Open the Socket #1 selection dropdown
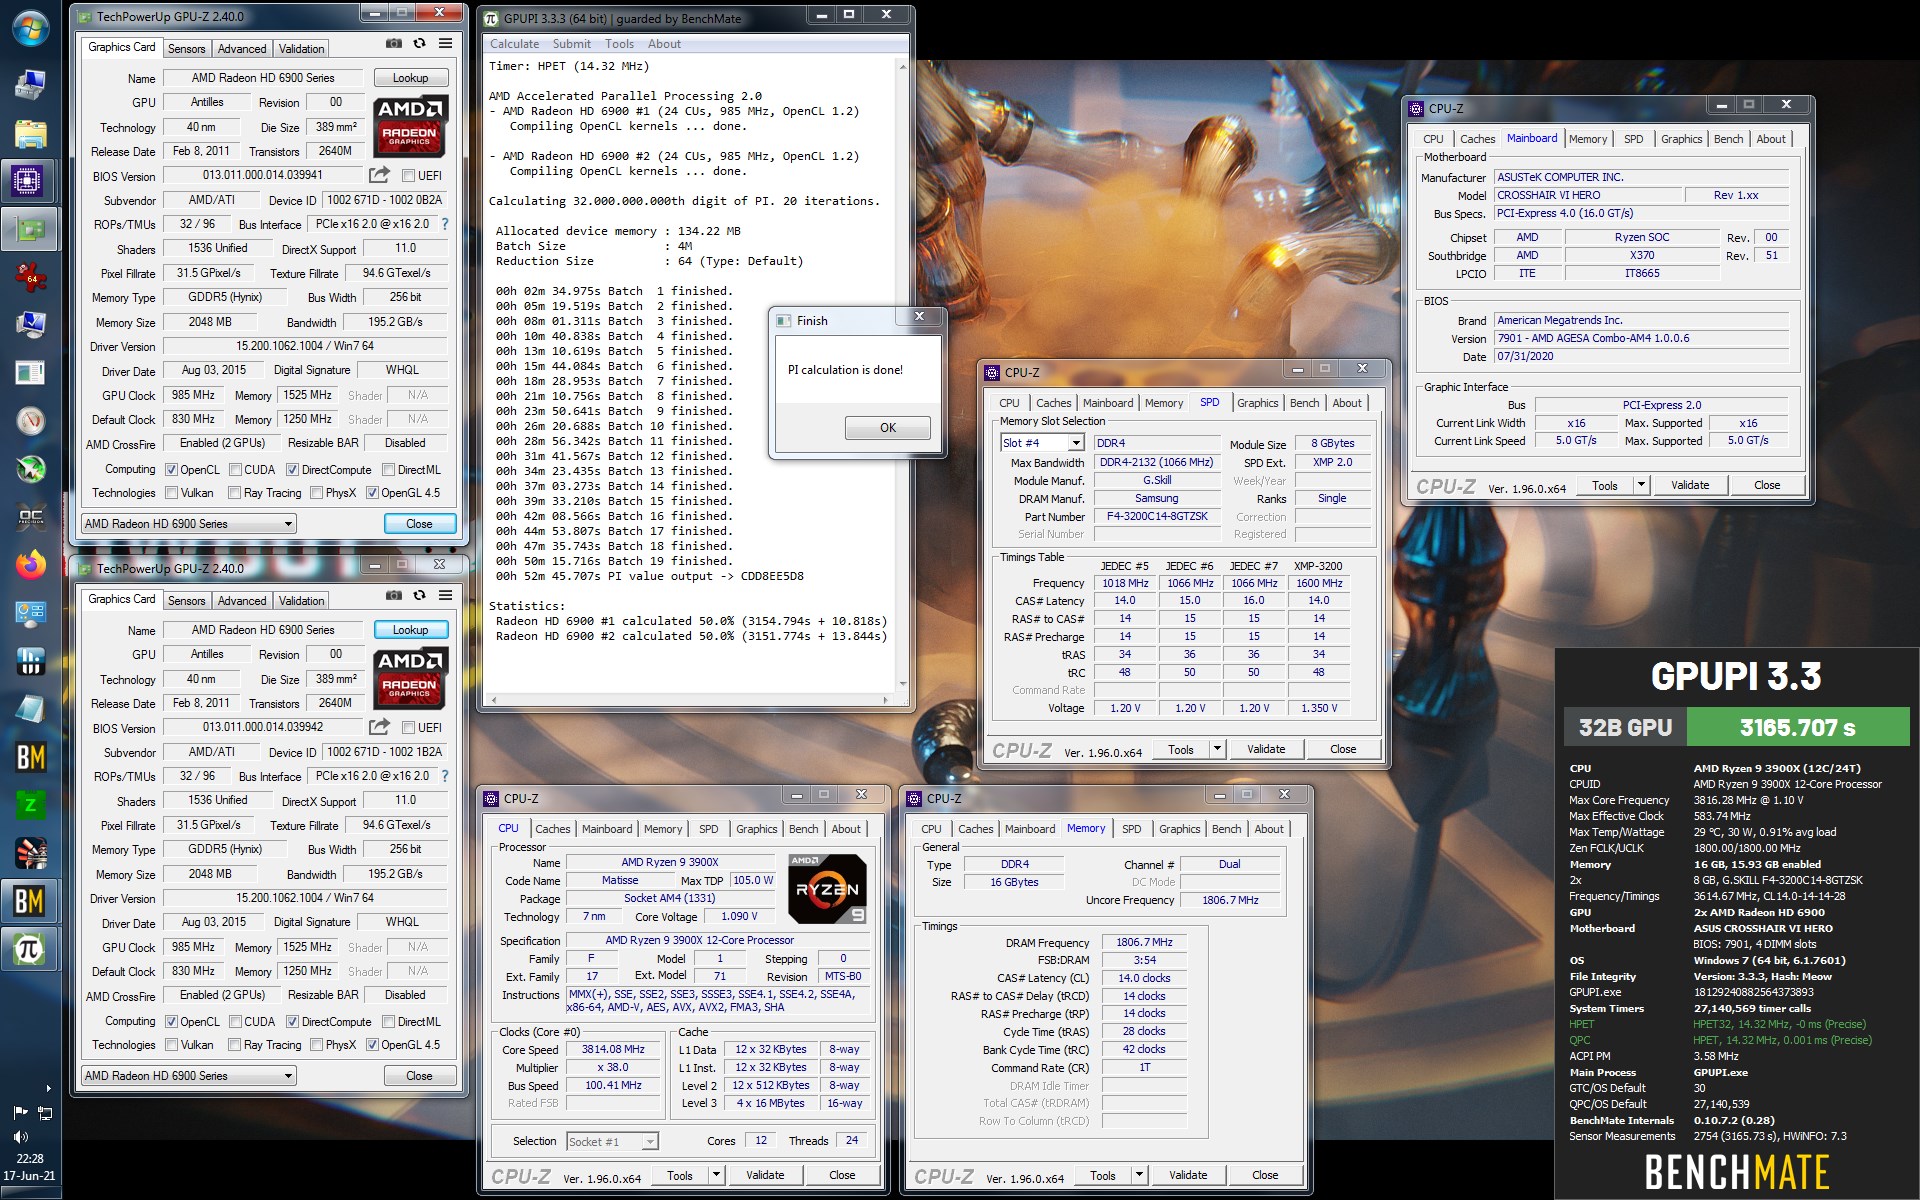1920x1200 pixels. [x=612, y=1142]
